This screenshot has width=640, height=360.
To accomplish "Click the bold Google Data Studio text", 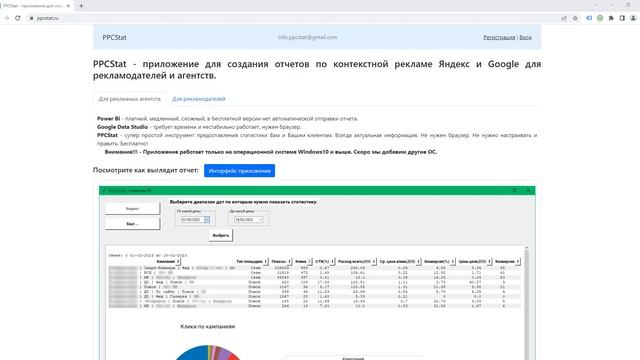I will coord(122,127).
